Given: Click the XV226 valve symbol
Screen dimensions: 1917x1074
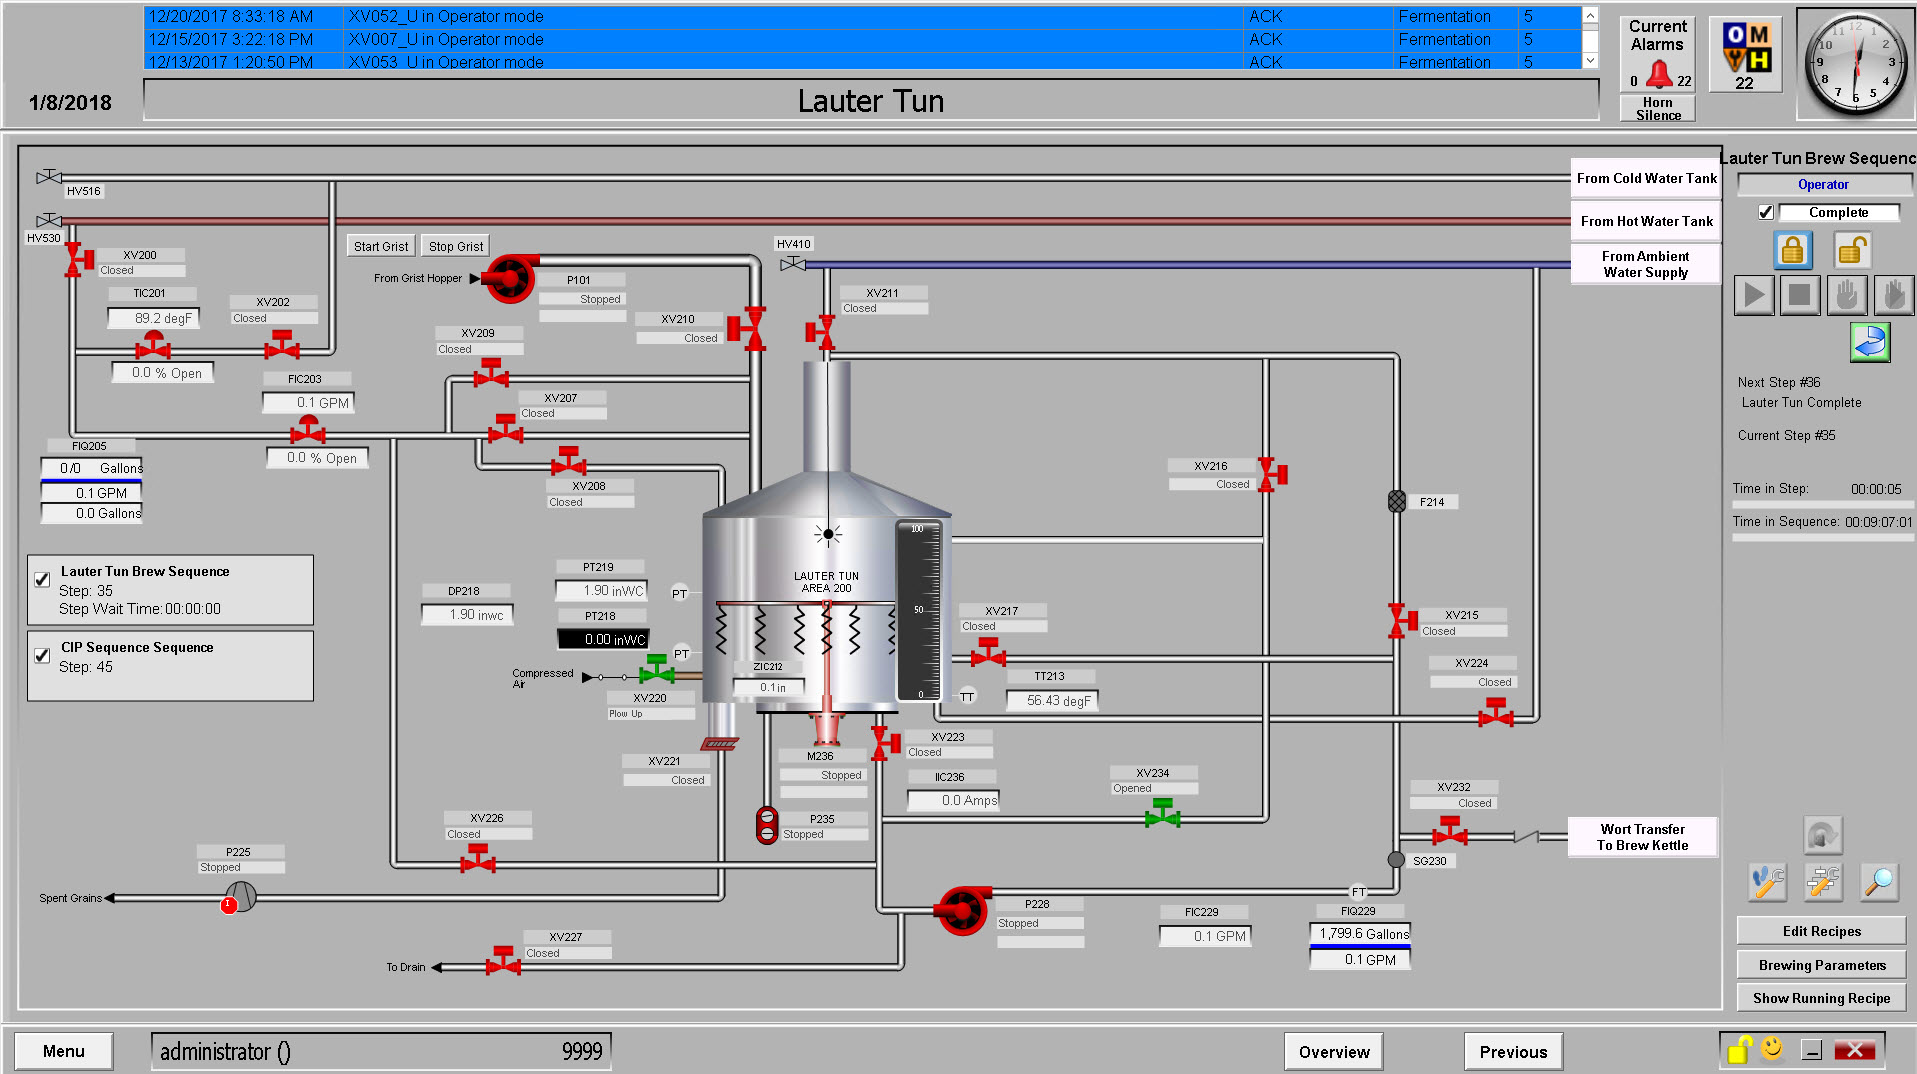Looking at the screenshot, I should (x=478, y=859).
